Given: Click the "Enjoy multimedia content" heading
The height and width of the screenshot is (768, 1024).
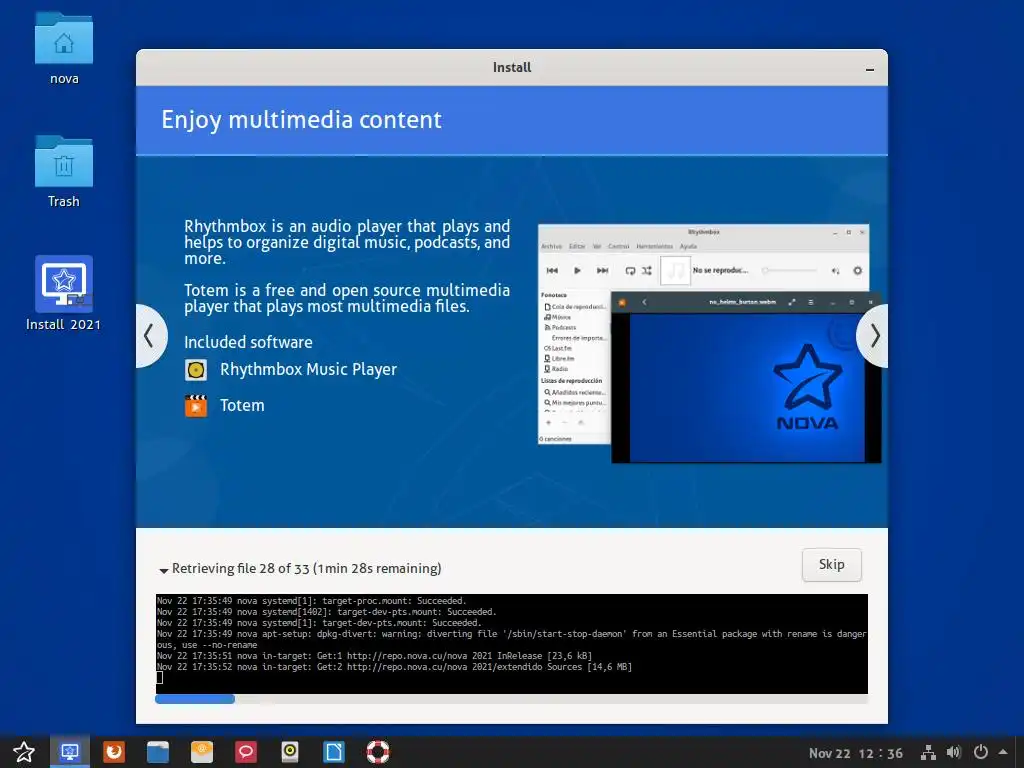Looking at the screenshot, I should tap(302, 120).
